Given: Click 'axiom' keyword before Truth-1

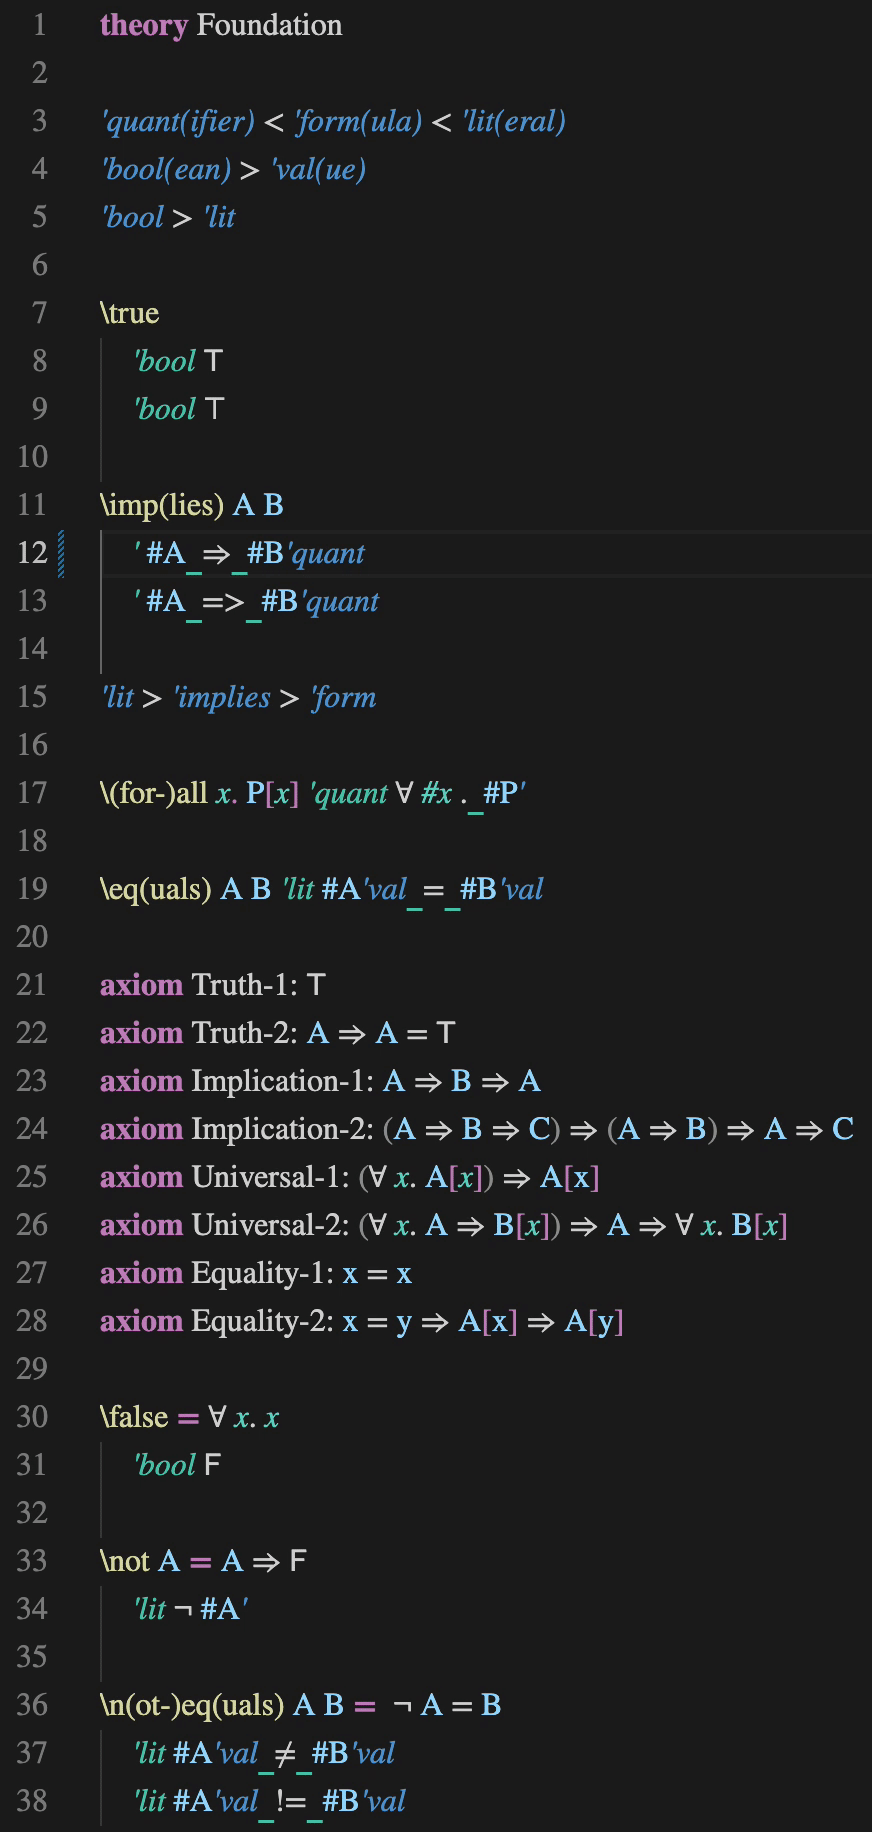Looking at the screenshot, I should [x=141, y=985].
